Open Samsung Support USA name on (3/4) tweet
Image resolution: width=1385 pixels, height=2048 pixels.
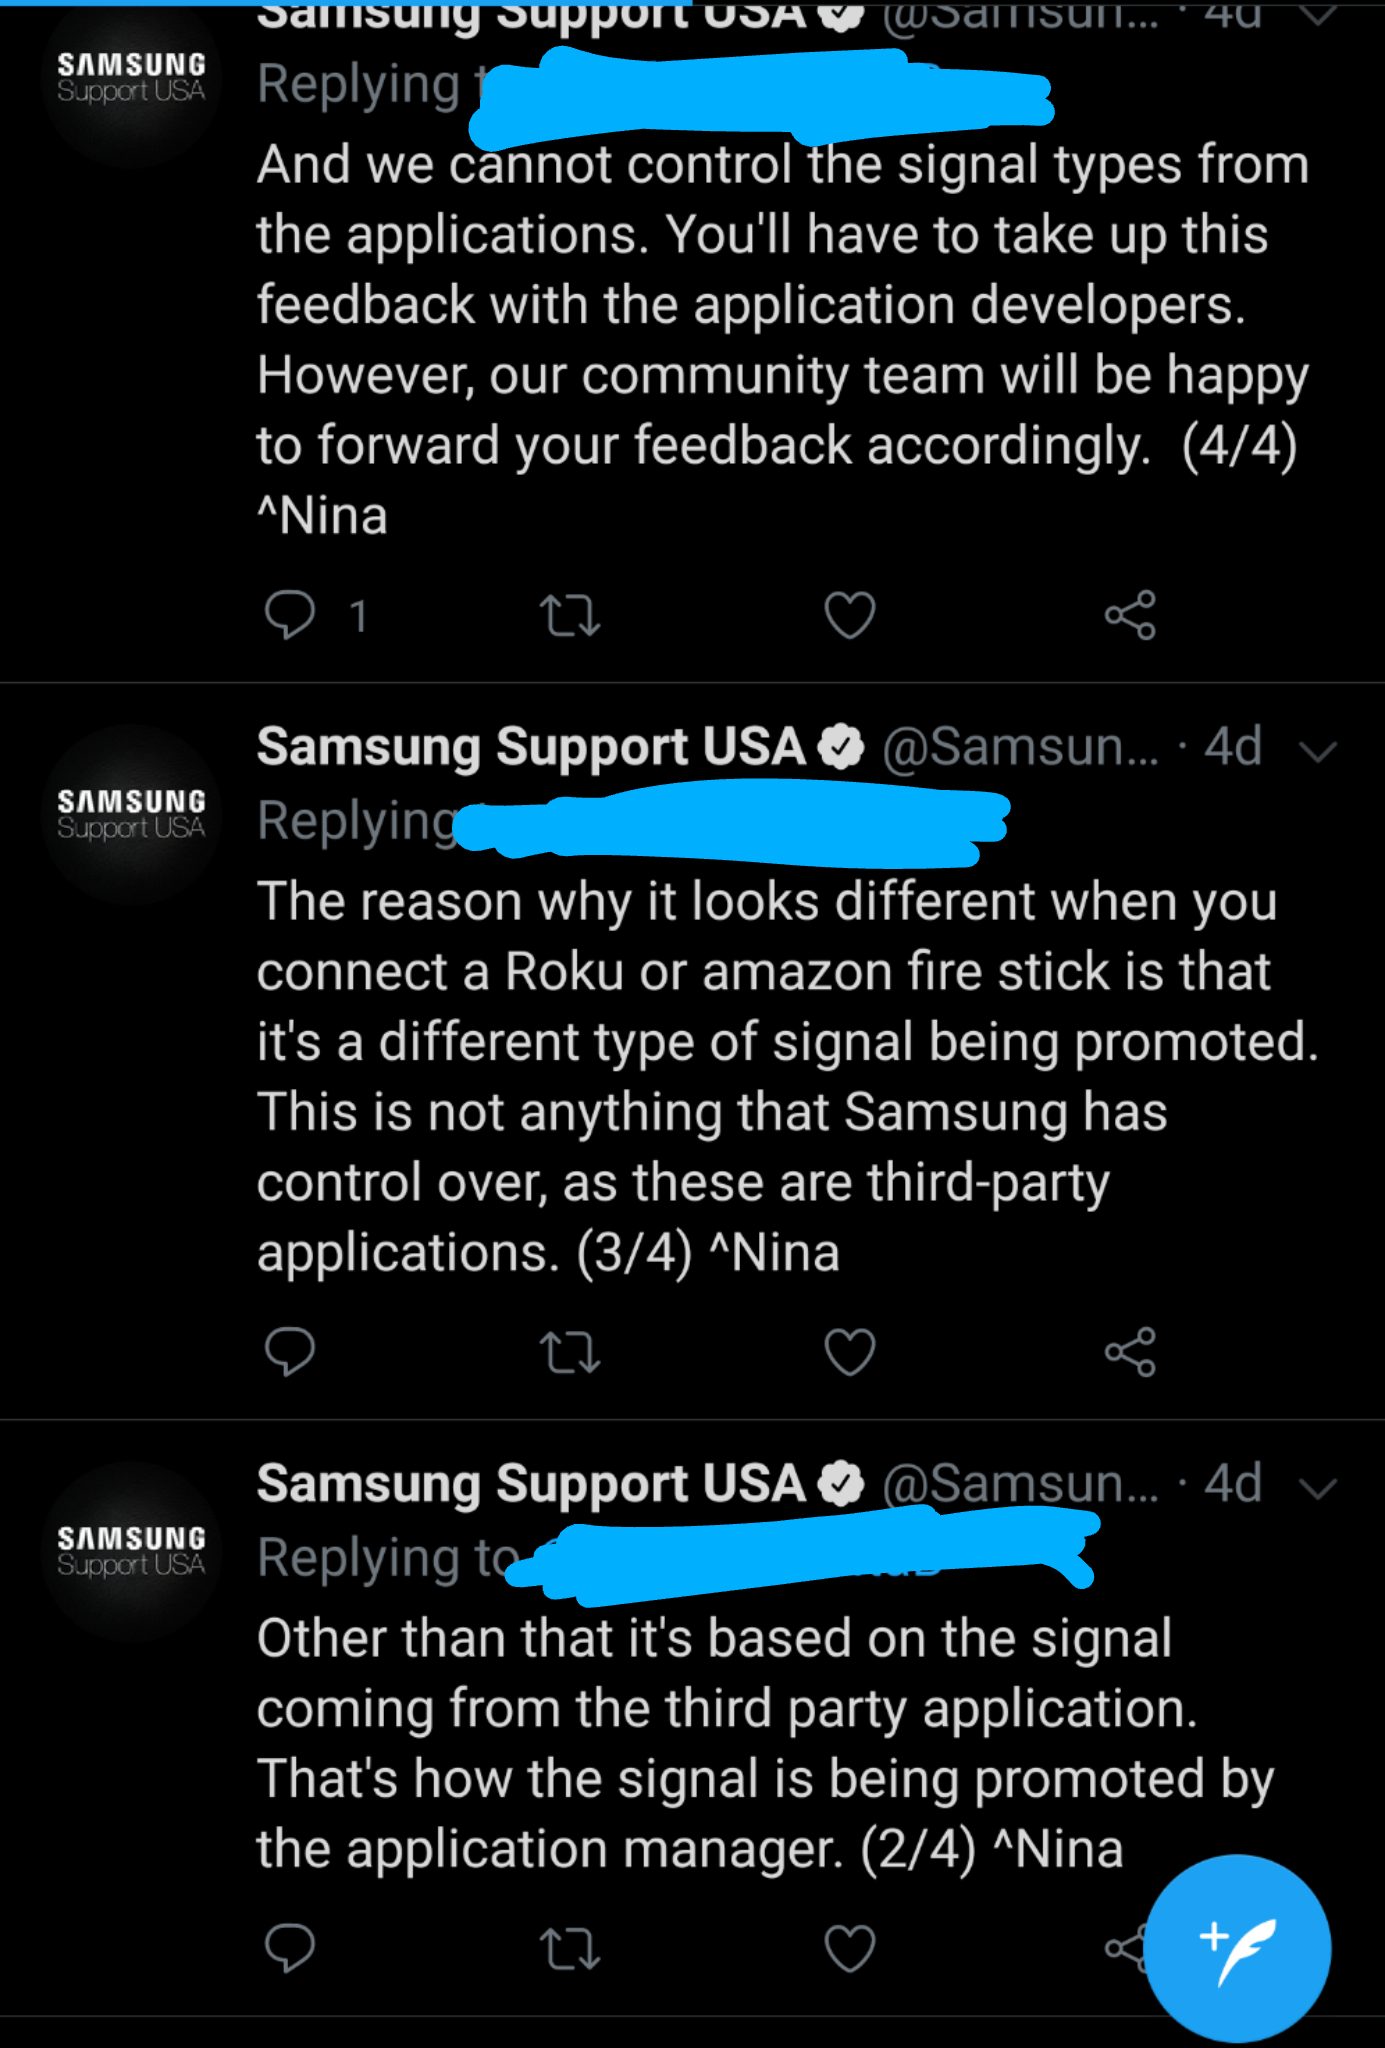[531, 747]
